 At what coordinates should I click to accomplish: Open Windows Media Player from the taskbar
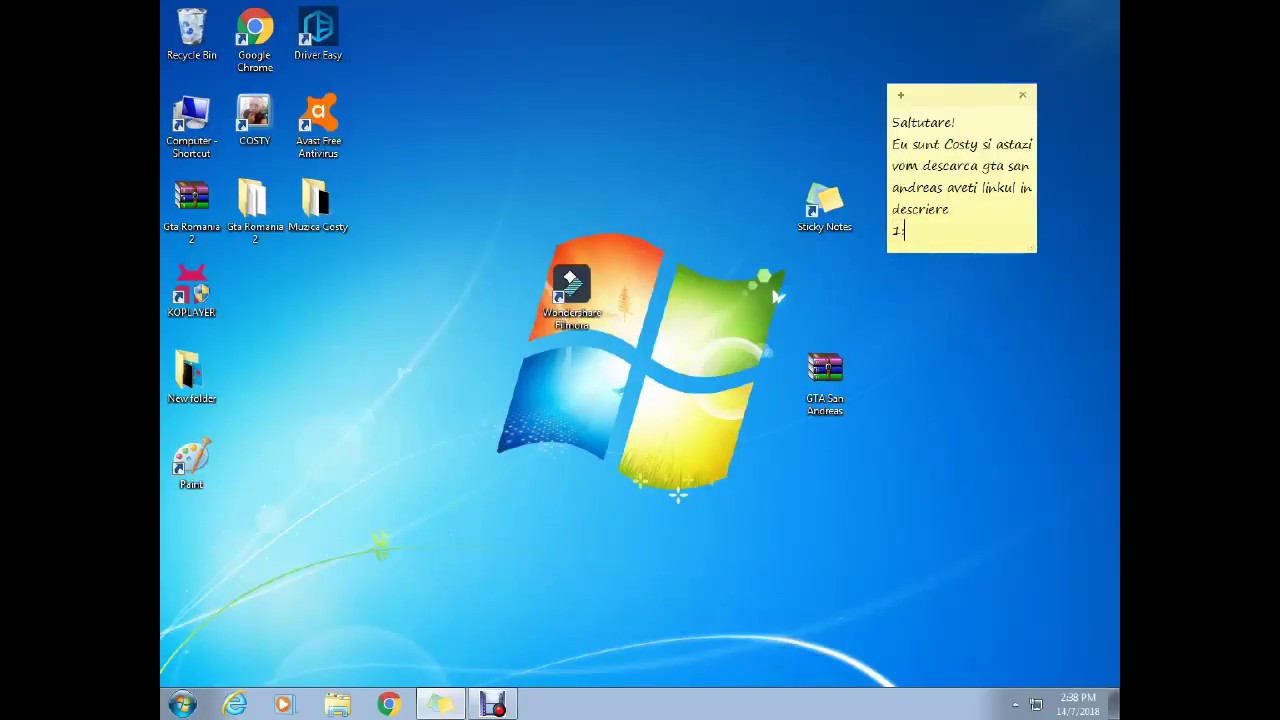coord(284,704)
